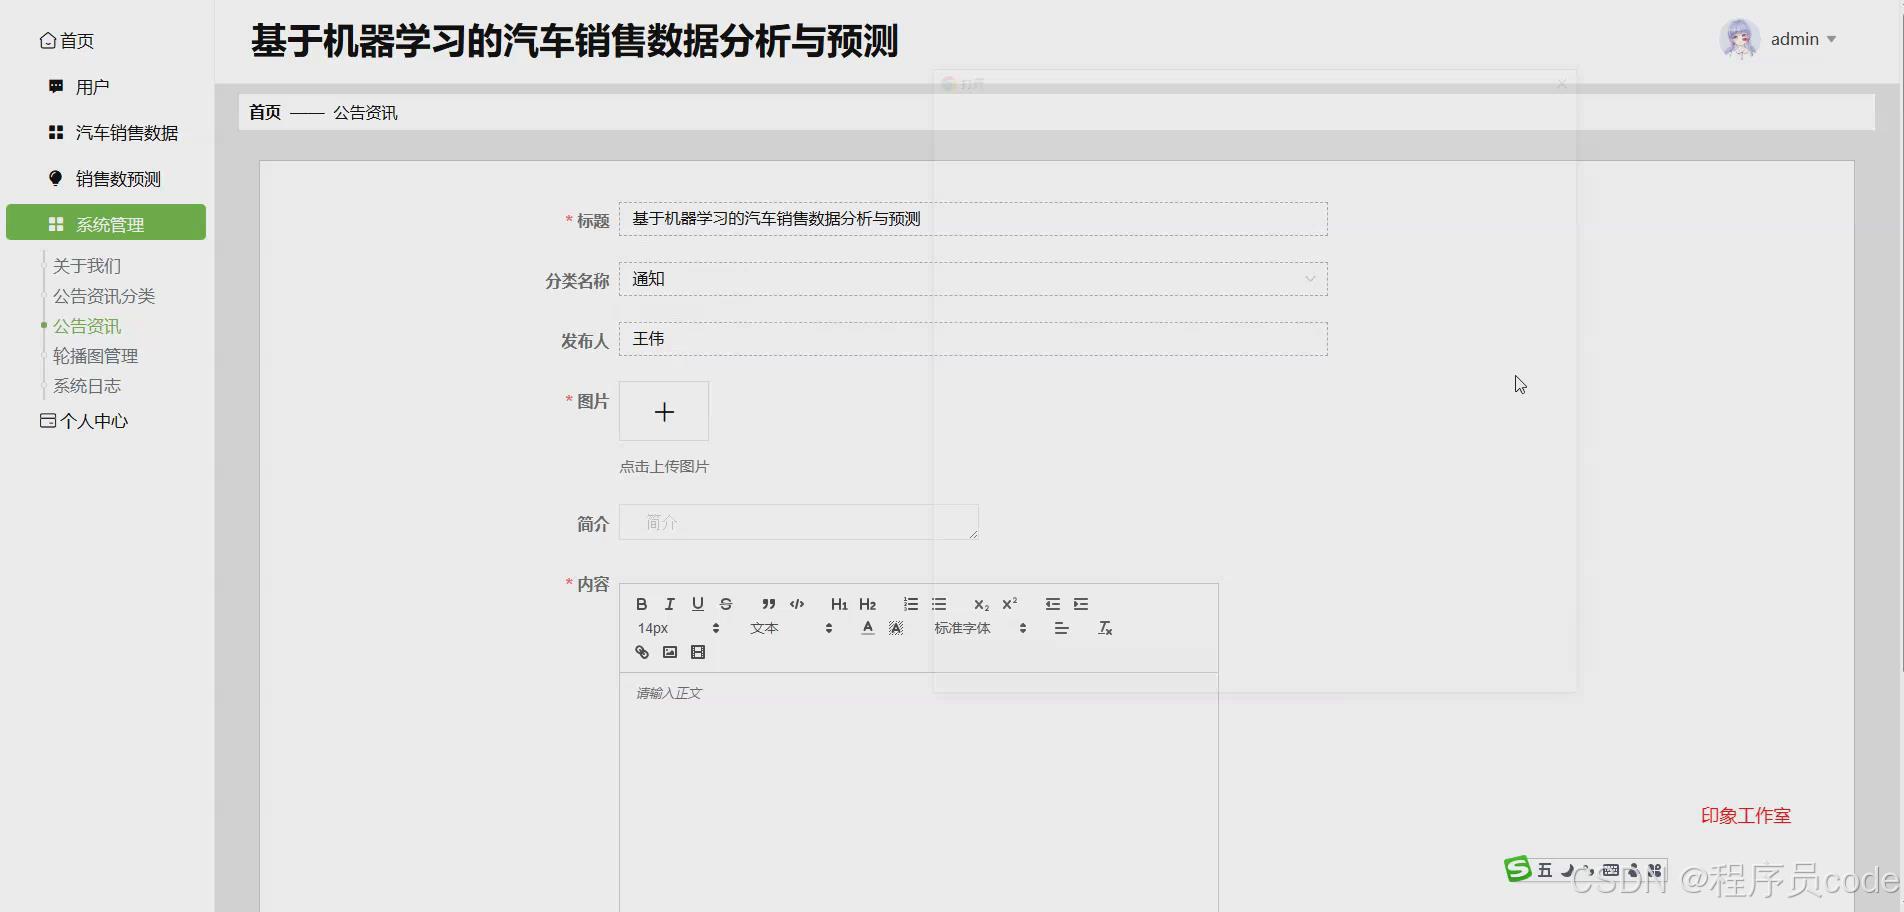The image size is (1904, 912).
Task: Click the 标题 title input field
Action: click(972, 219)
